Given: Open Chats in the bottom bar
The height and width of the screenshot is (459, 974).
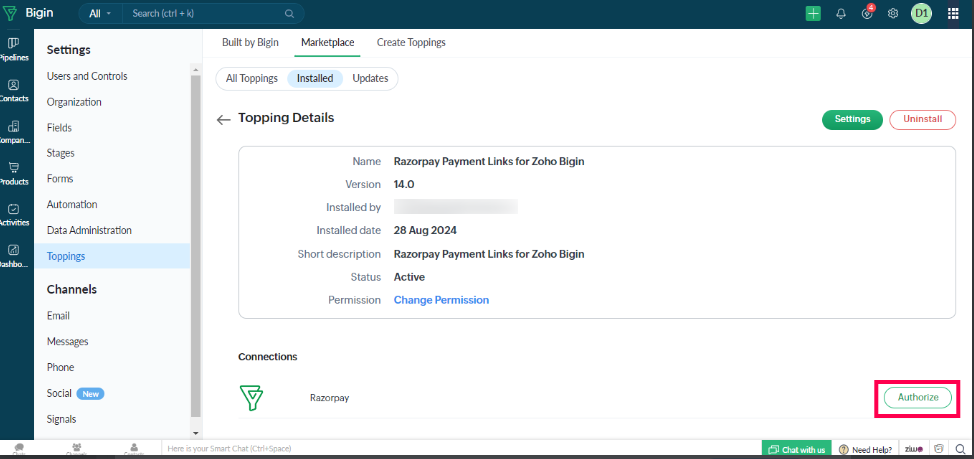Looking at the screenshot, I should click(19, 448).
